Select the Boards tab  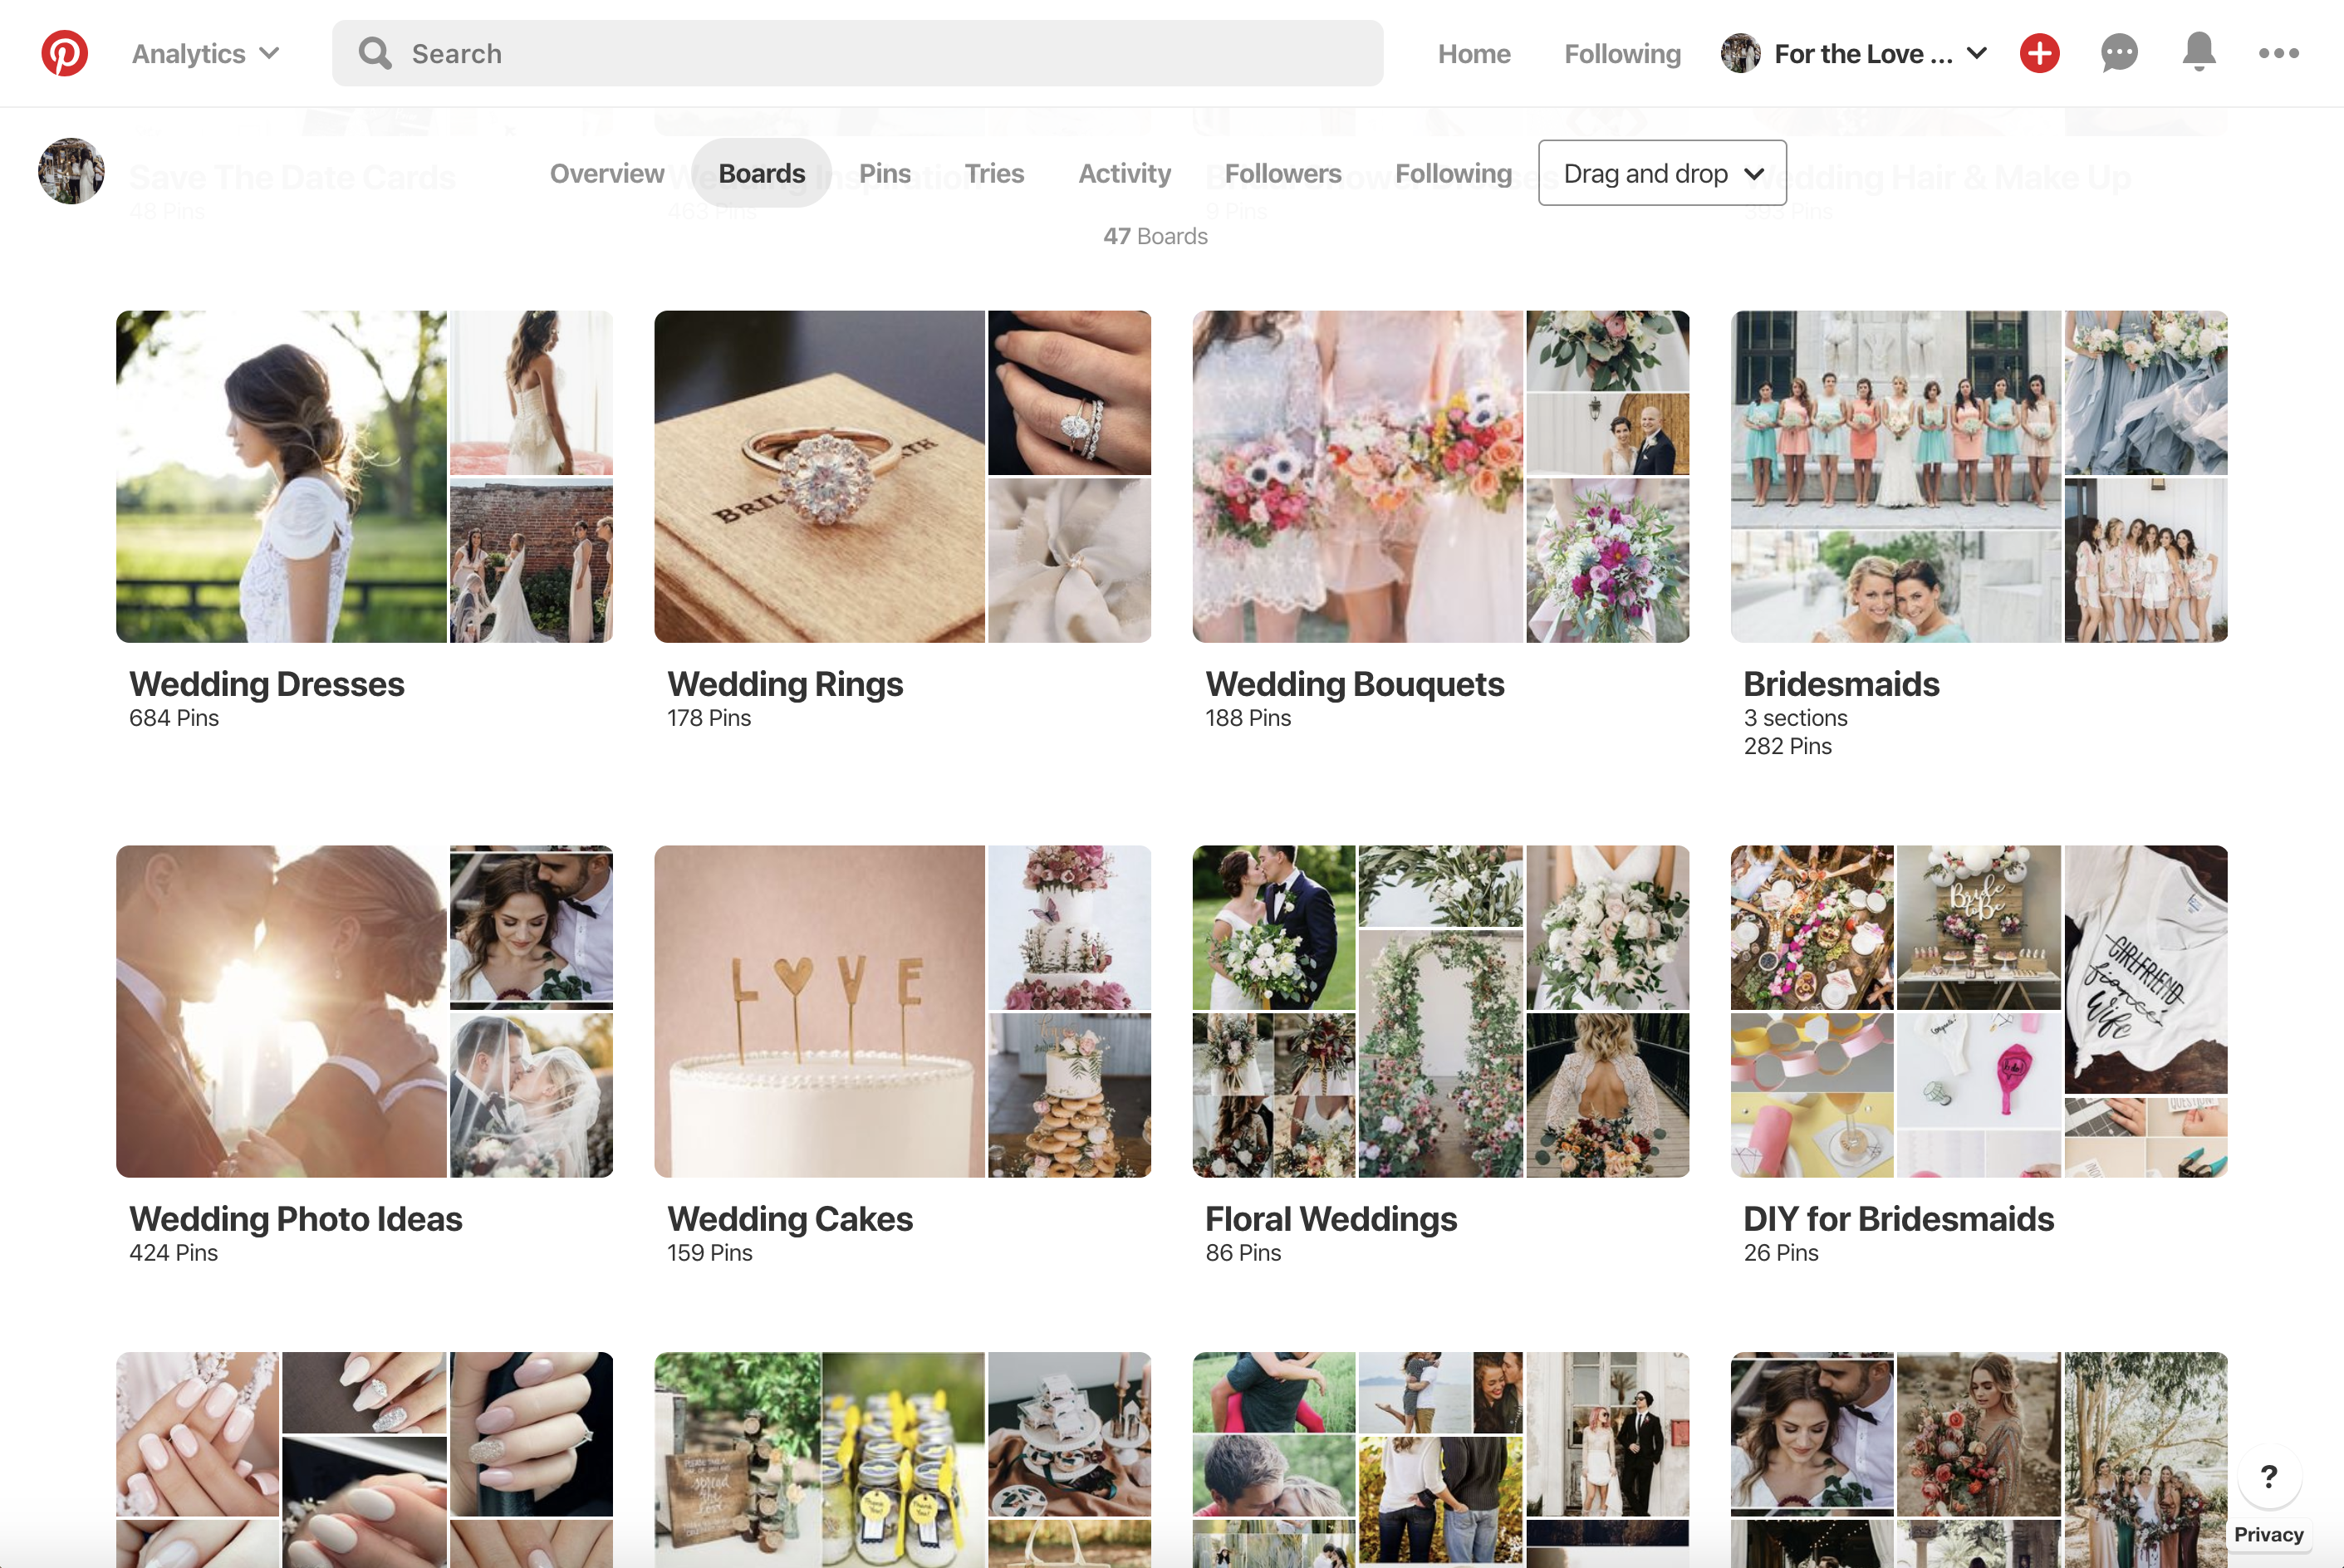point(761,173)
